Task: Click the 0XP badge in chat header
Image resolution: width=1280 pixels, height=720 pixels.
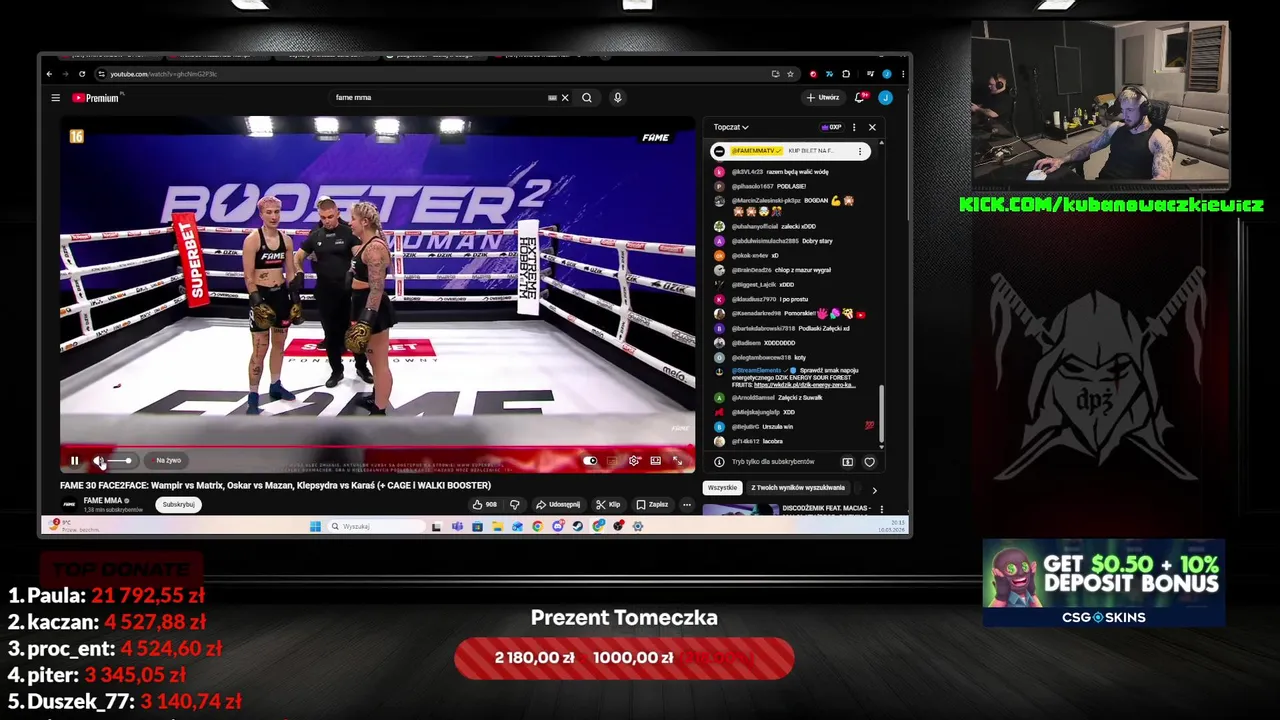Action: coord(831,127)
